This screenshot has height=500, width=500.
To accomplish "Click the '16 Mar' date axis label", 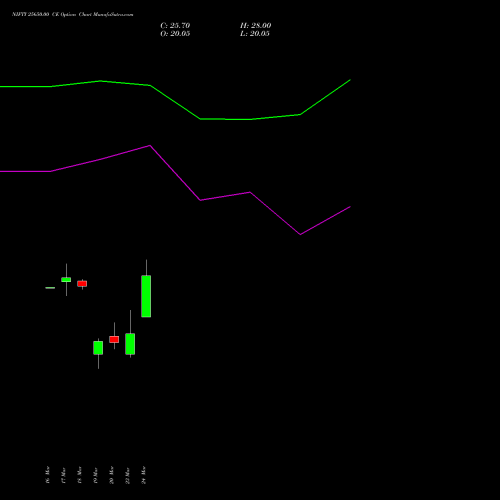I will tap(47, 475).
